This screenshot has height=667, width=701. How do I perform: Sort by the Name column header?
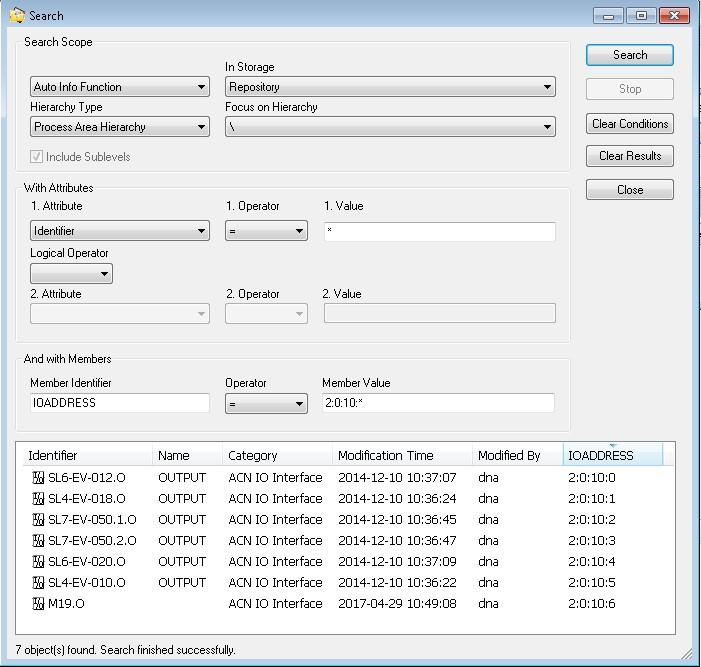point(187,455)
